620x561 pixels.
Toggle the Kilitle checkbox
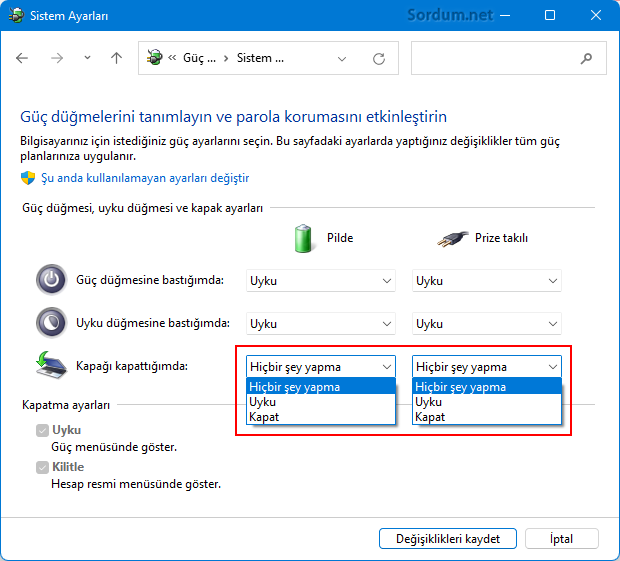42,467
